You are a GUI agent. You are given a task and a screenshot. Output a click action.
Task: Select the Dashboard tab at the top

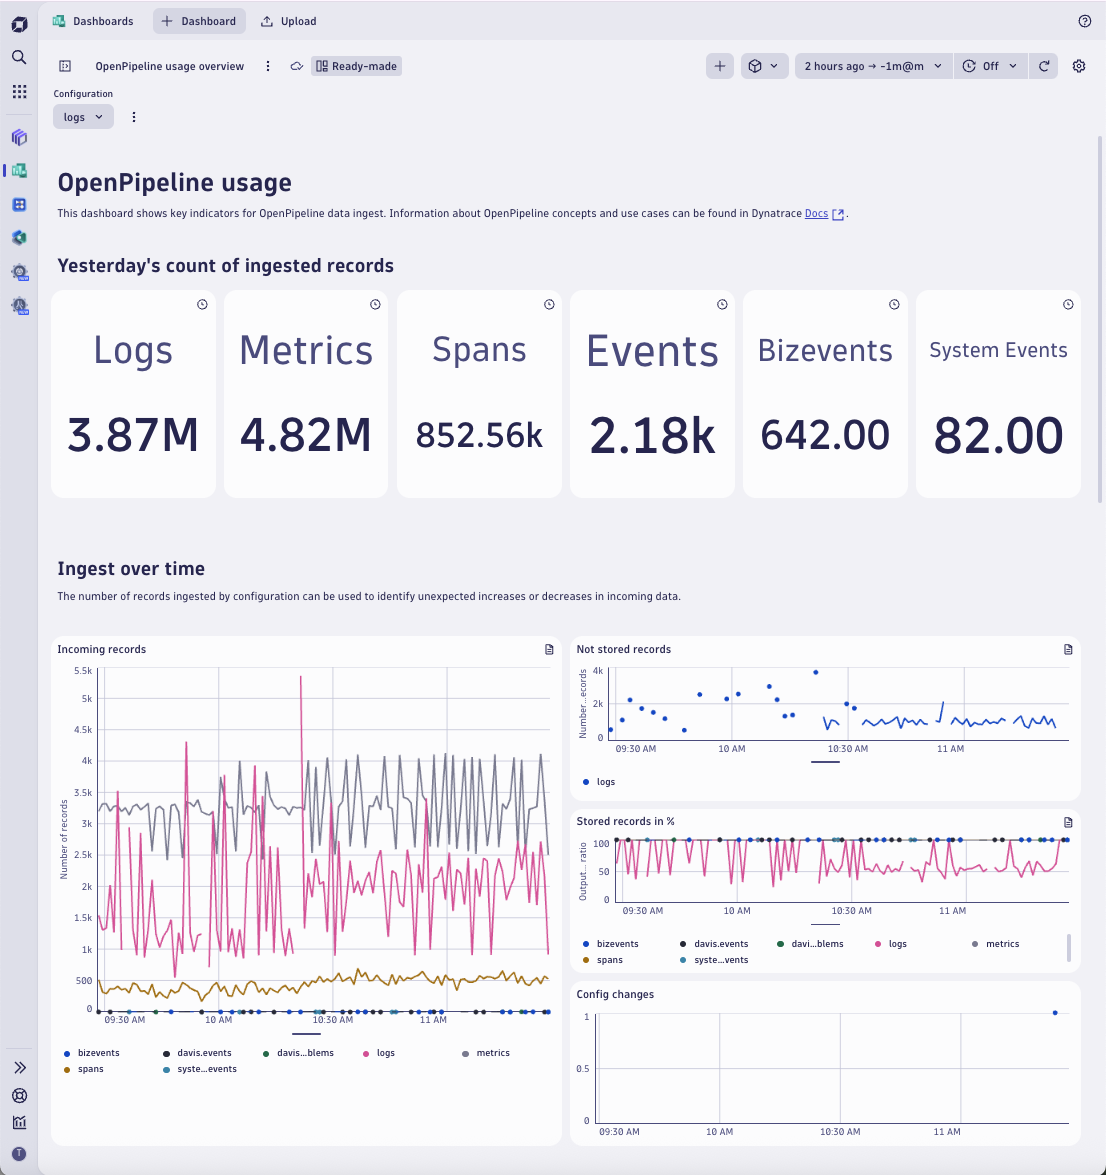(x=199, y=21)
